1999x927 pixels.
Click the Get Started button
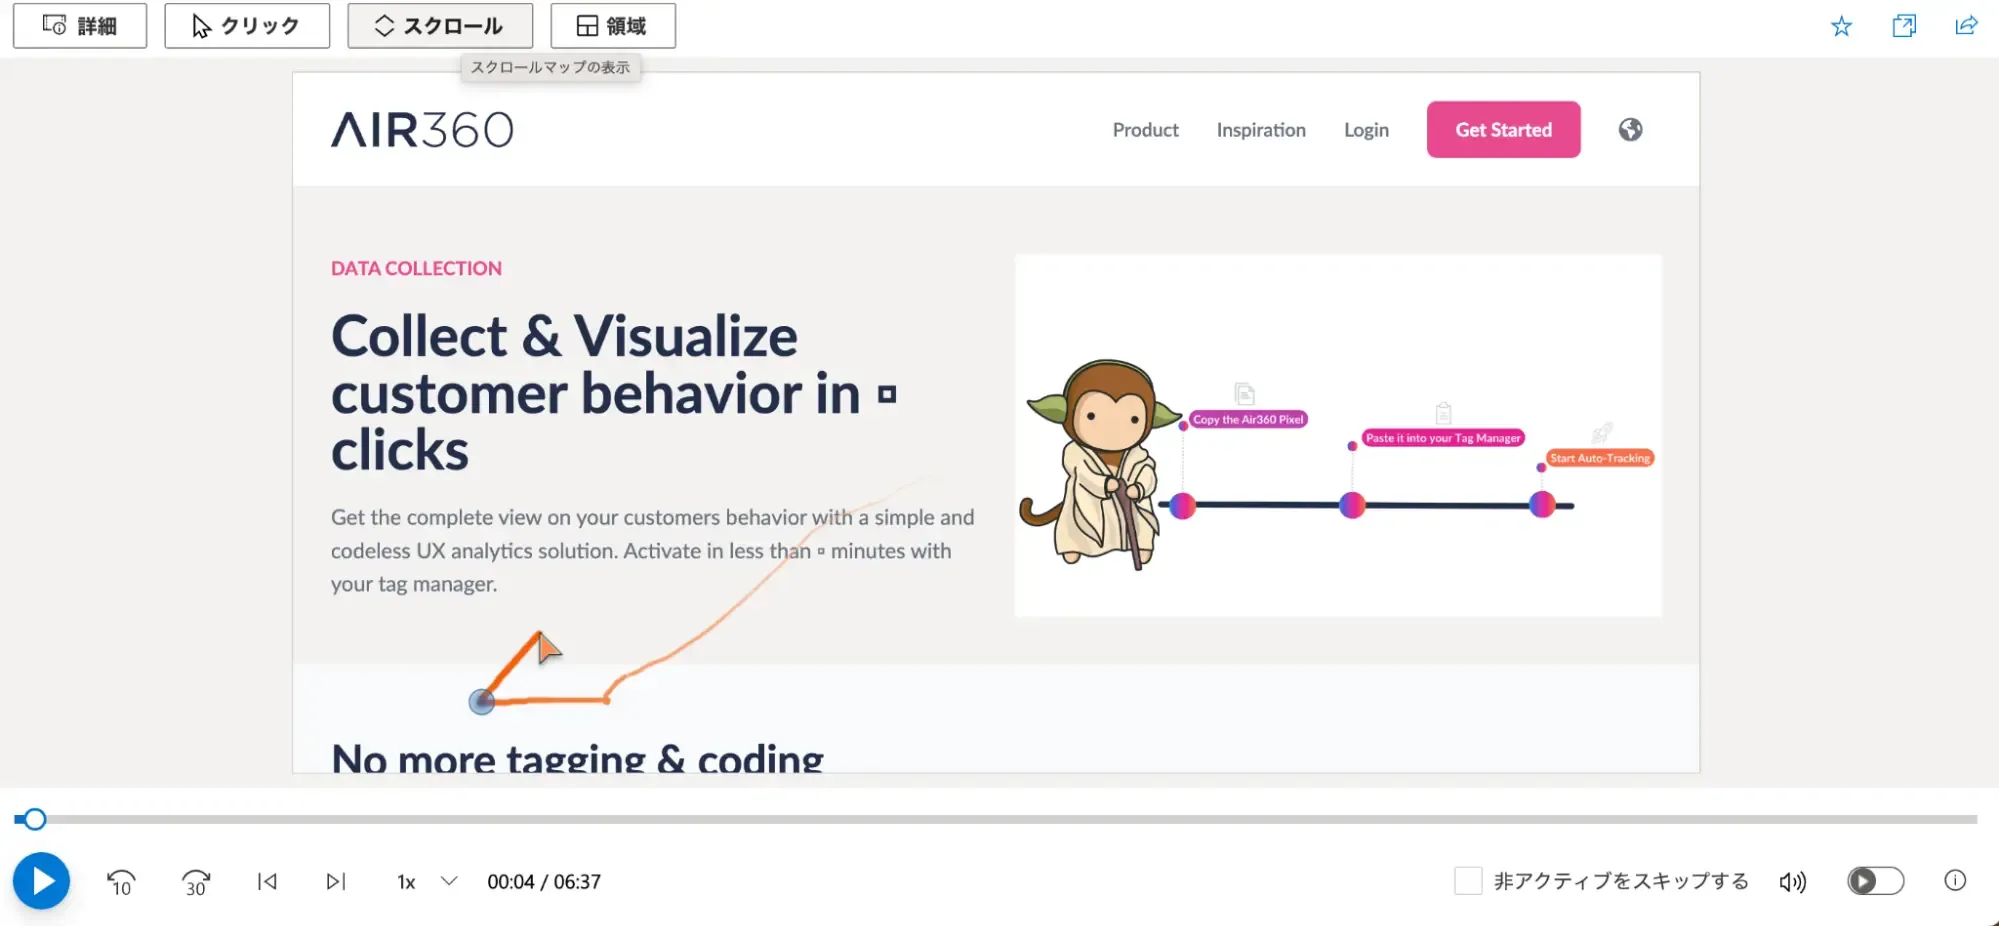click(1503, 129)
